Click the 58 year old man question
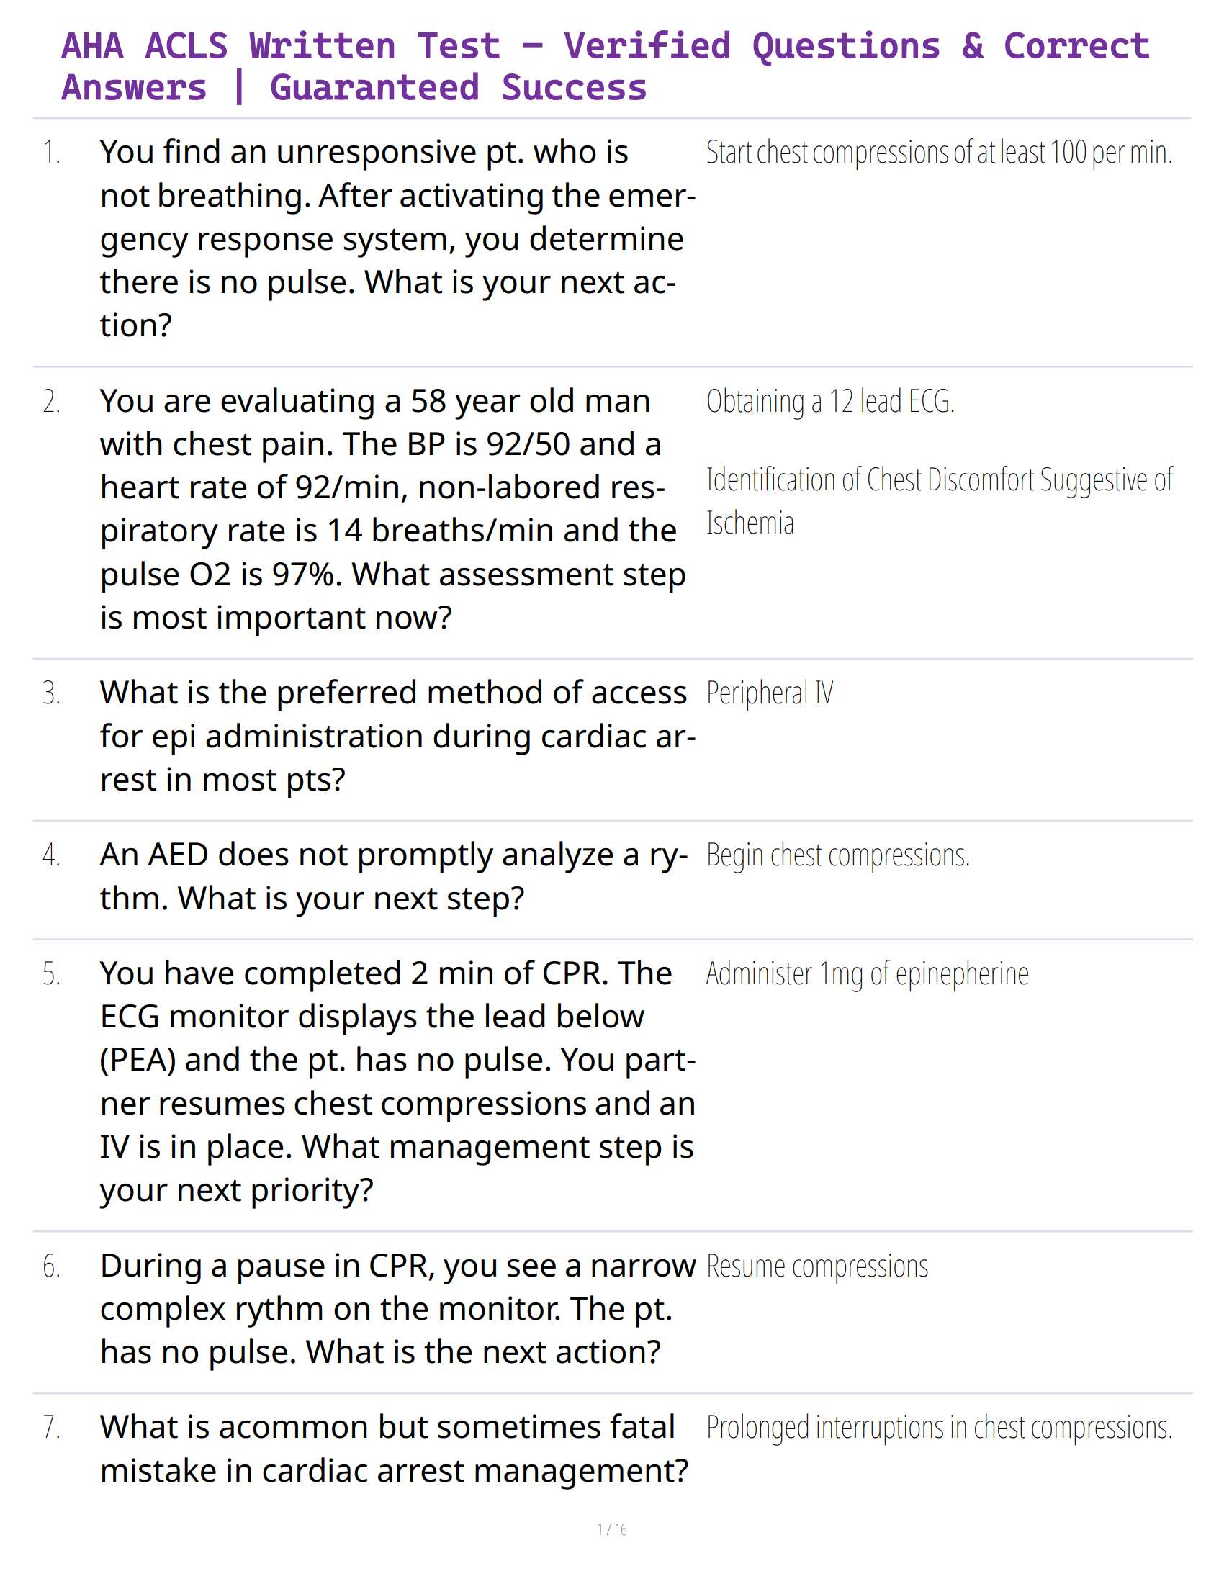The height and width of the screenshot is (1584, 1224). pos(392,509)
